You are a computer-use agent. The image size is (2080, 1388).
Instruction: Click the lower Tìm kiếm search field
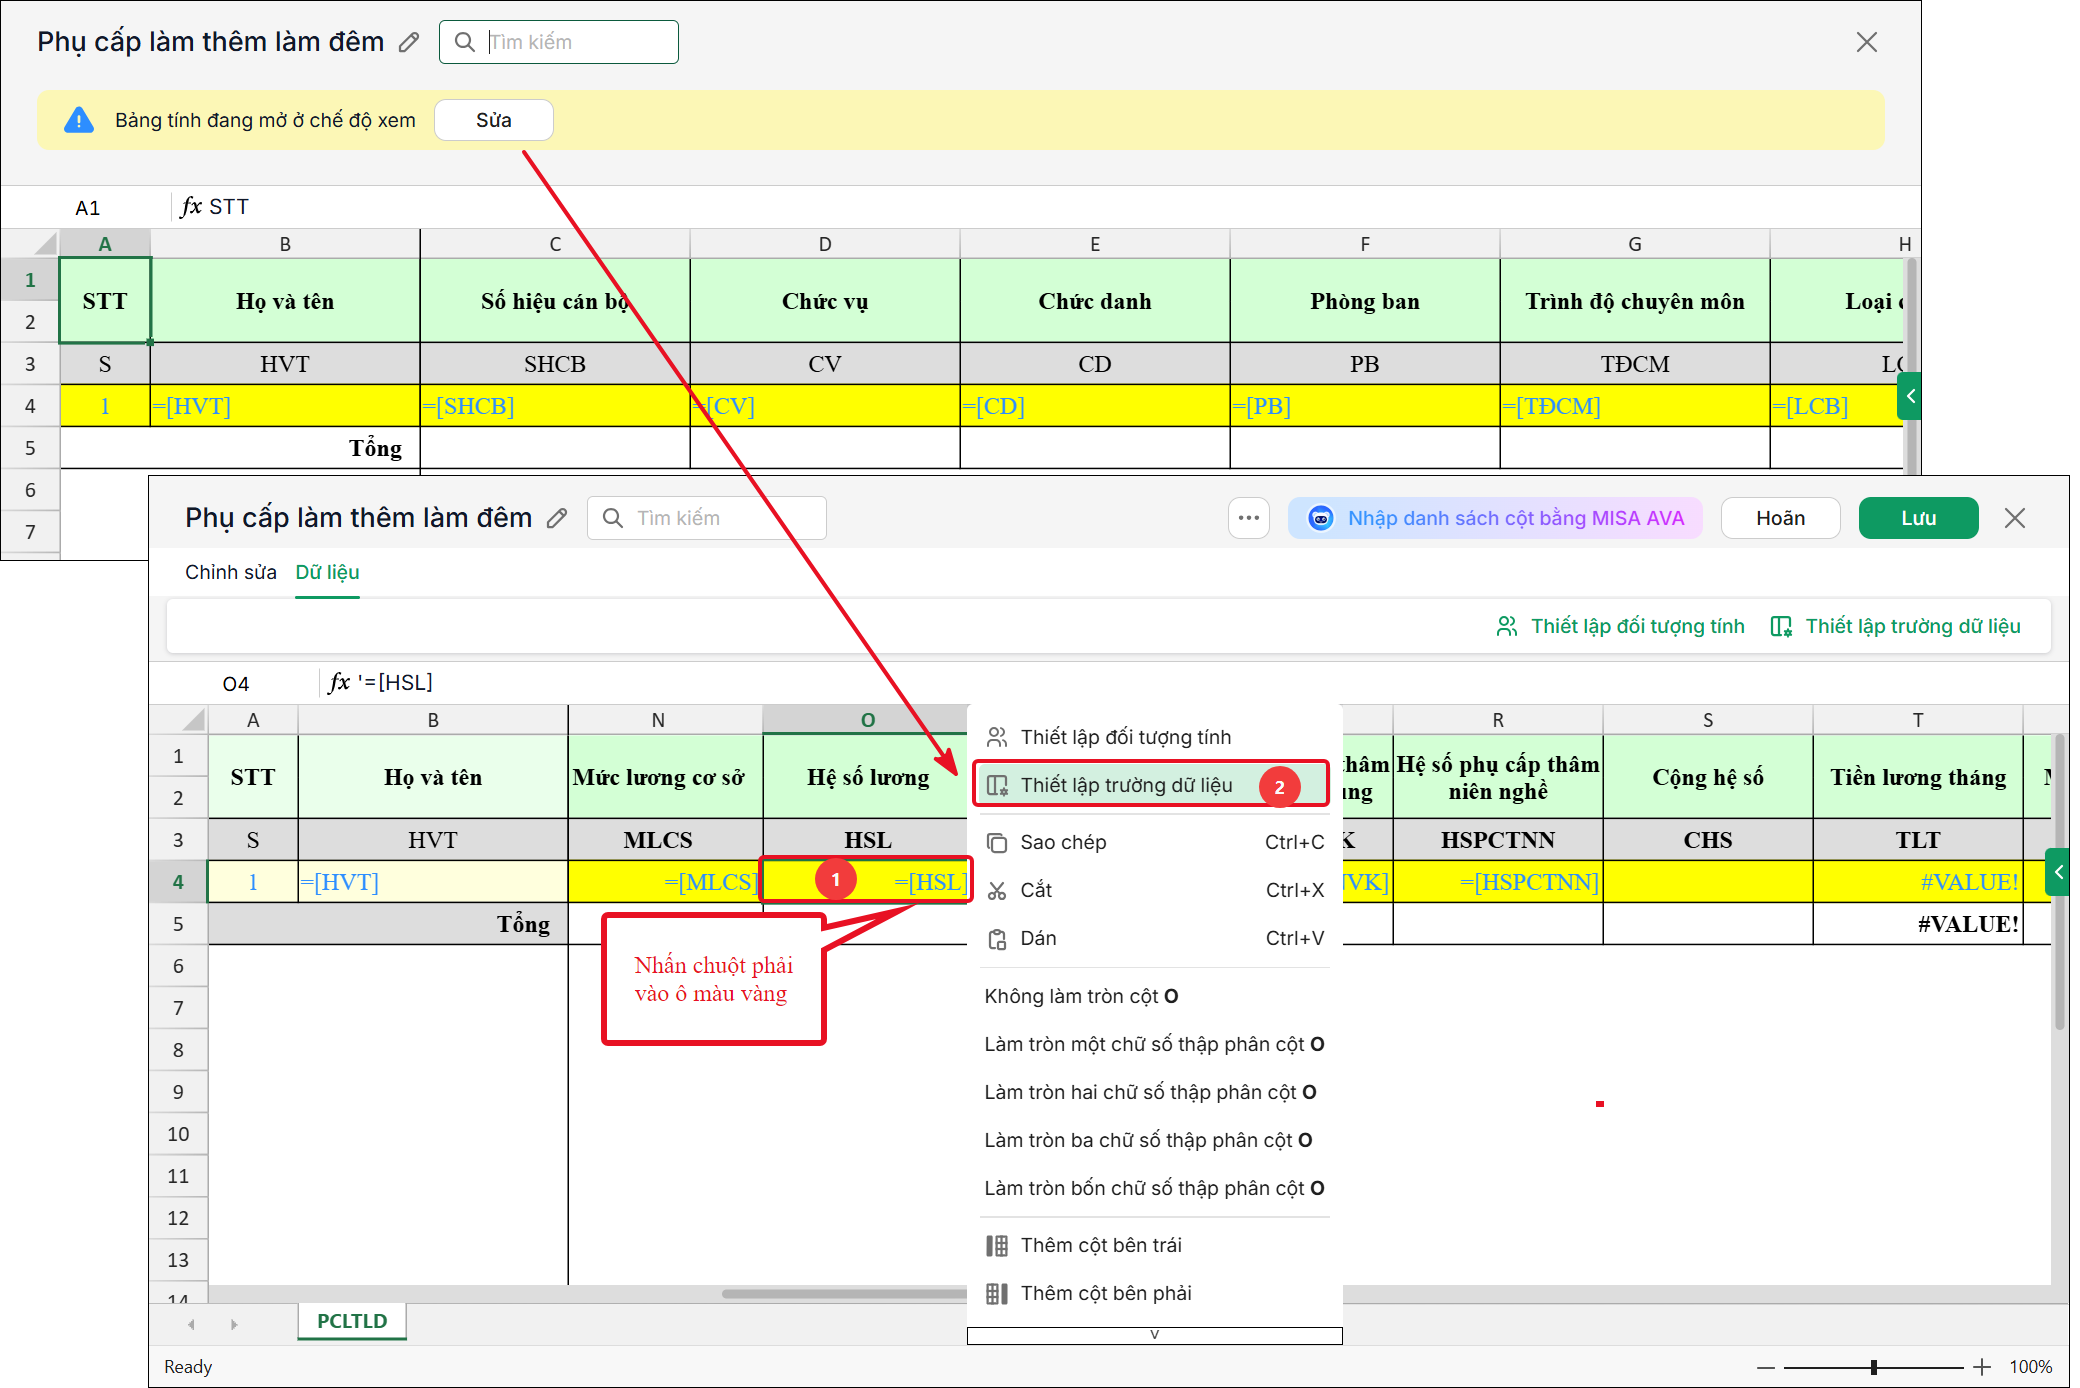(x=707, y=518)
